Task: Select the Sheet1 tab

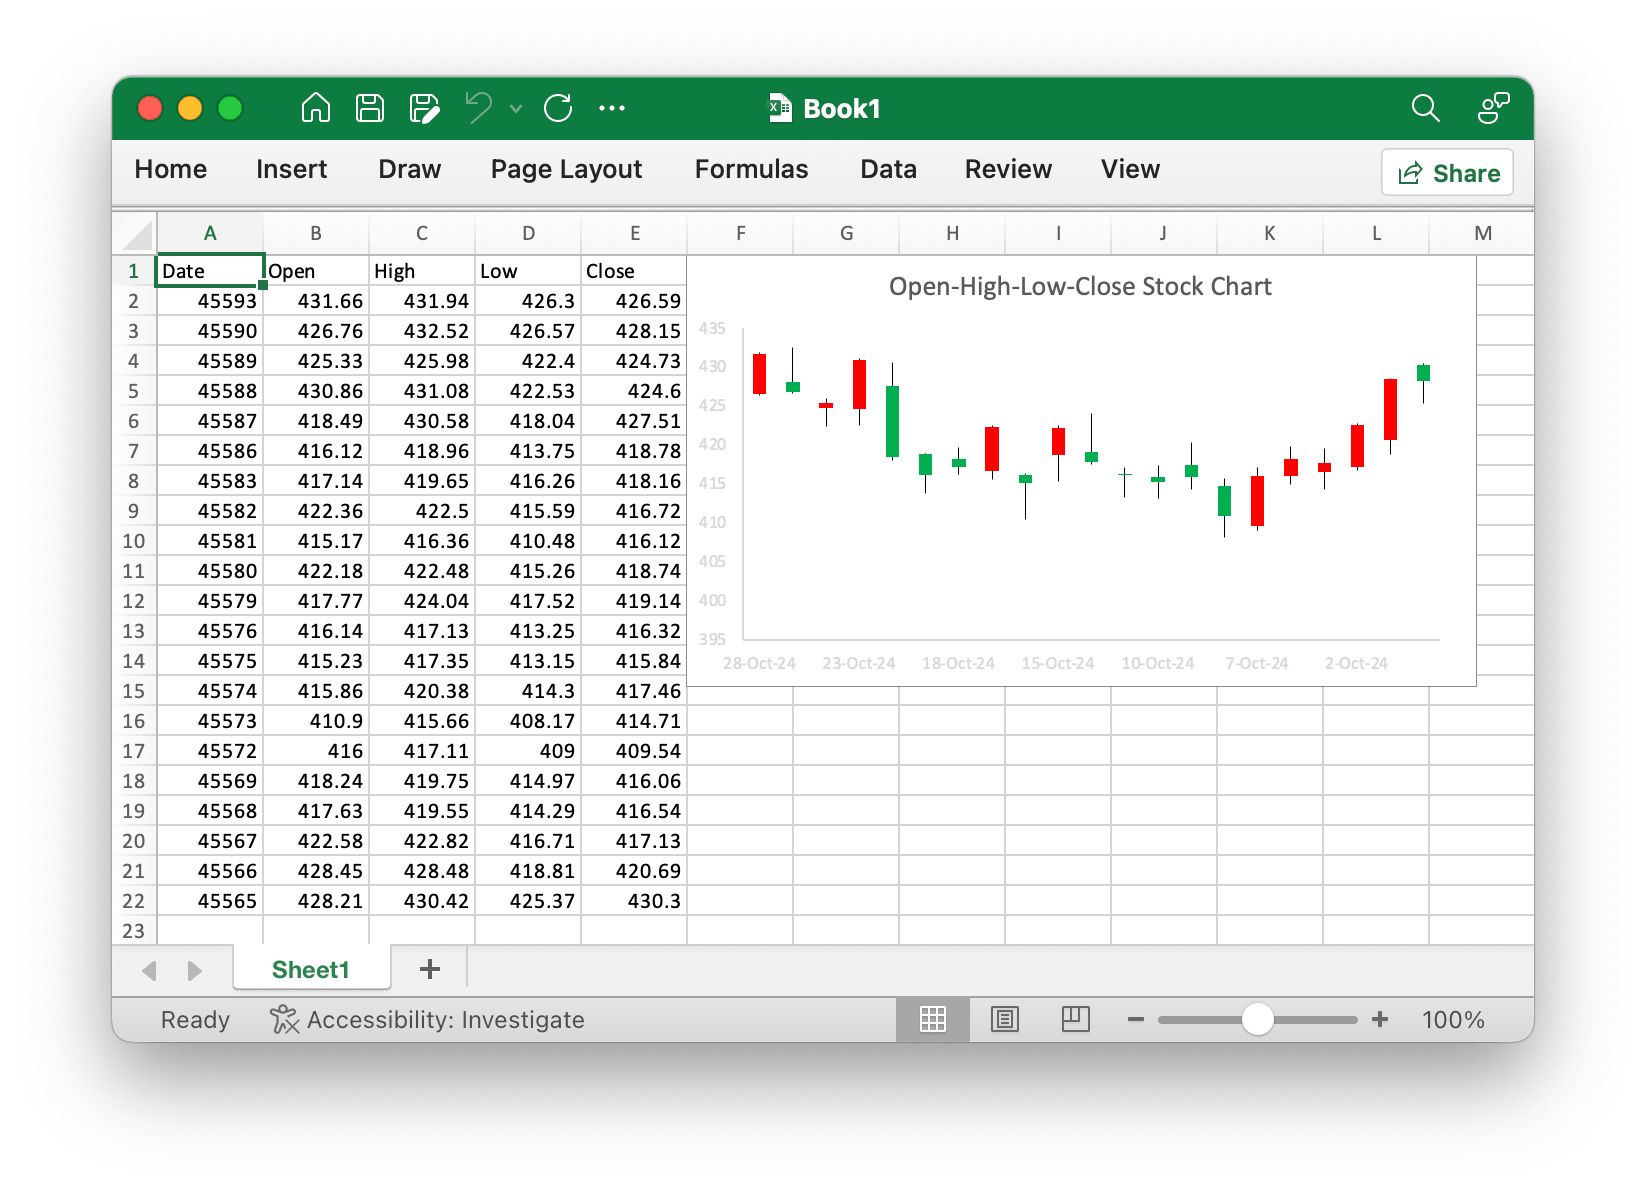Action: pyautogui.click(x=311, y=970)
